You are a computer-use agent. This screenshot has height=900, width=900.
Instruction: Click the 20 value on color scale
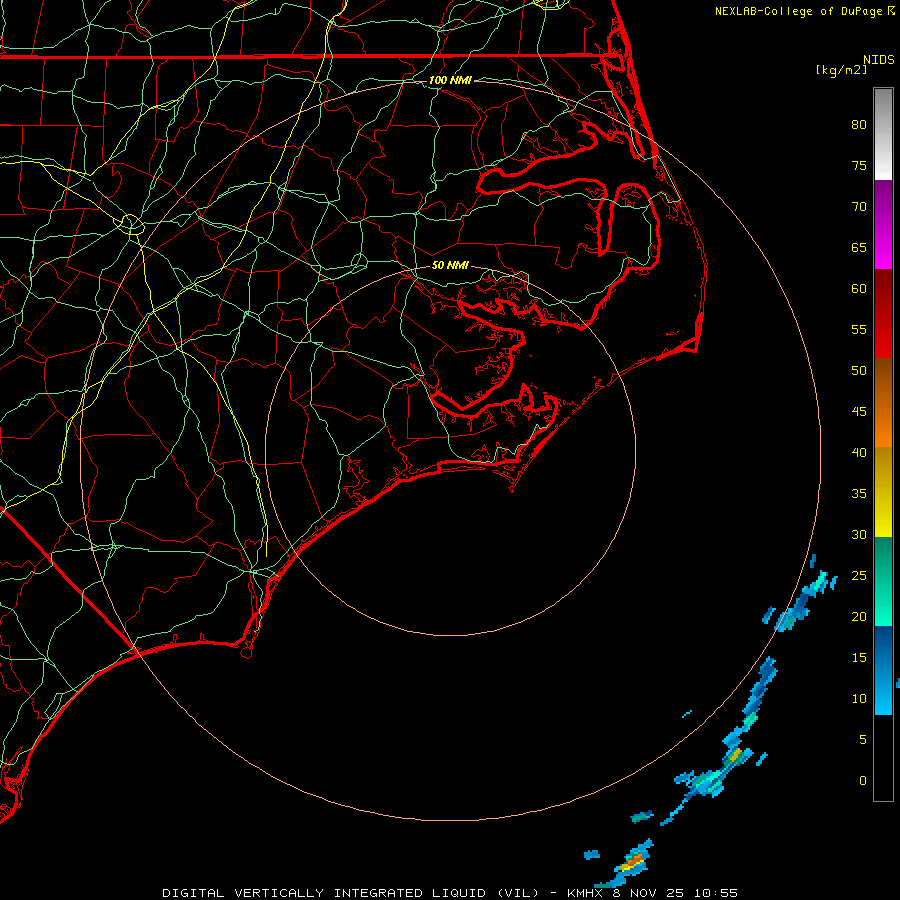859,616
